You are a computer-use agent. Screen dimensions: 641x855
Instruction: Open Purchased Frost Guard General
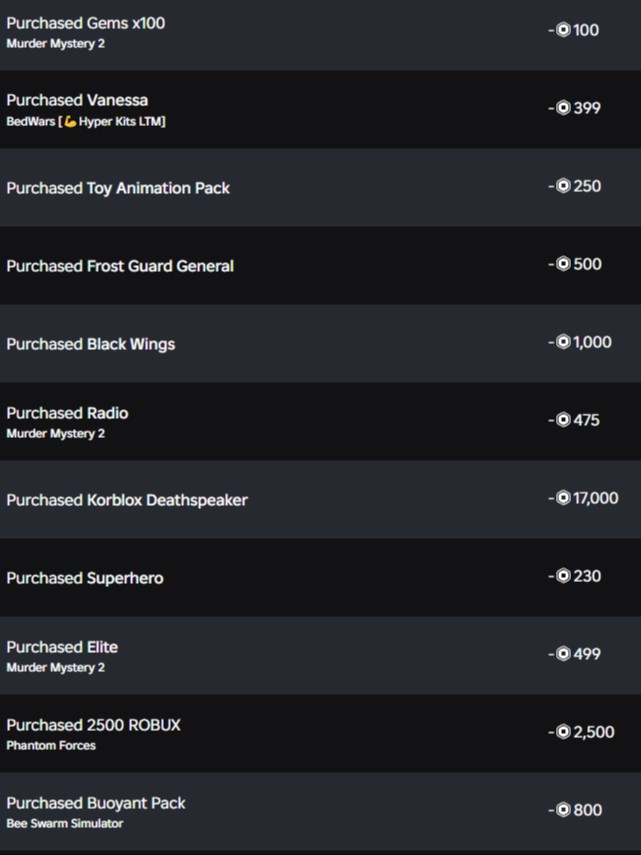[x=120, y=266]
